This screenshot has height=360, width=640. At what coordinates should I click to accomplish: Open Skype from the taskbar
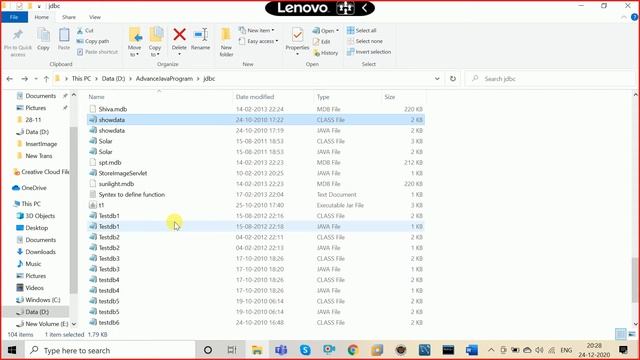tap(305, 350)
